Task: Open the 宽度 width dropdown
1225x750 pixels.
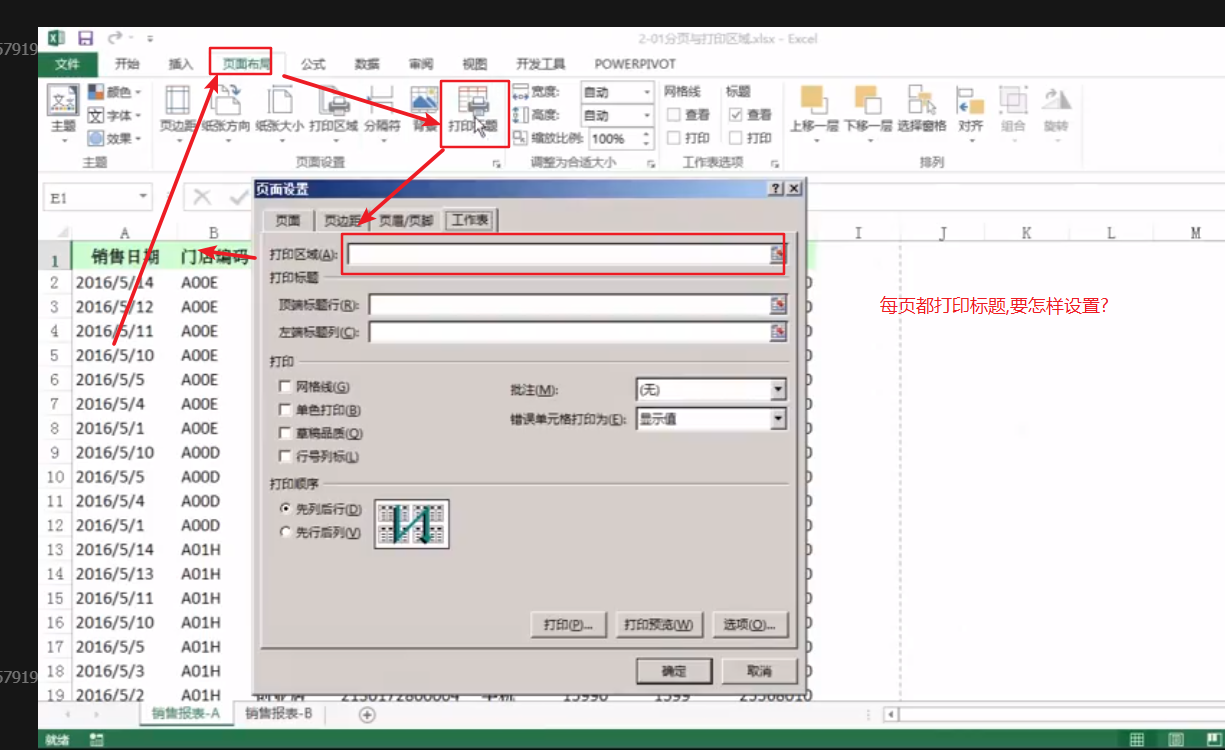Action: 647,92
